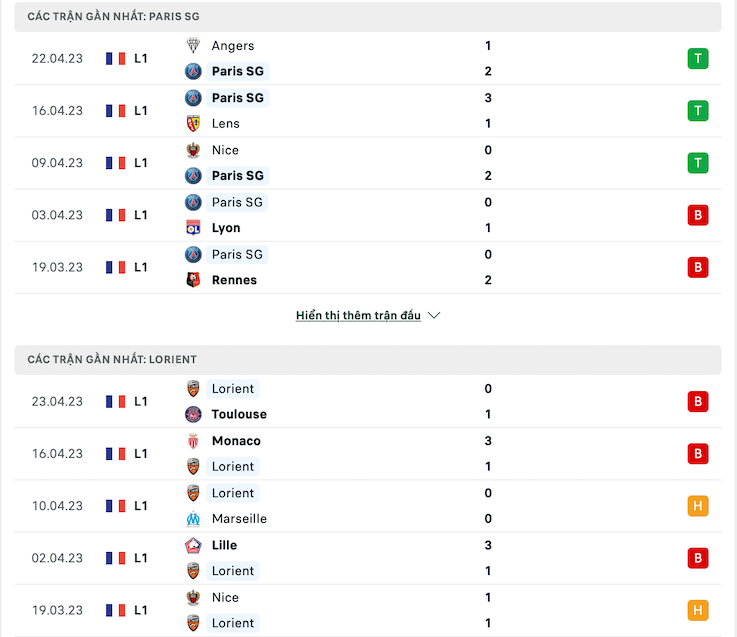This screenshot has height=637, width=737.
Task: Select the Paris SG header section
Action: 368,17
